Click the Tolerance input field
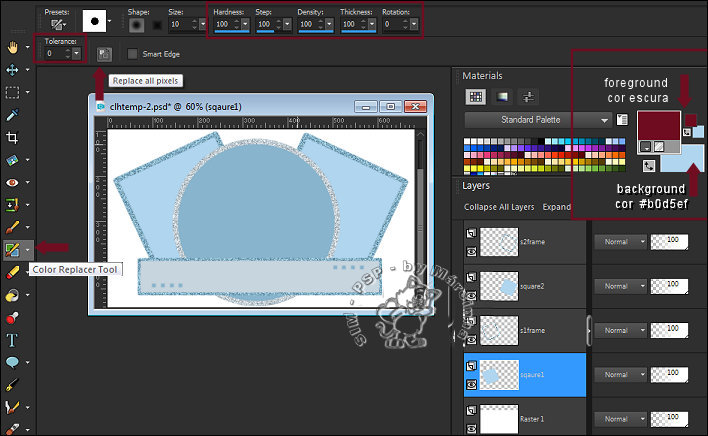This screenshot has height=436, width=708. (x=50, y=53)
